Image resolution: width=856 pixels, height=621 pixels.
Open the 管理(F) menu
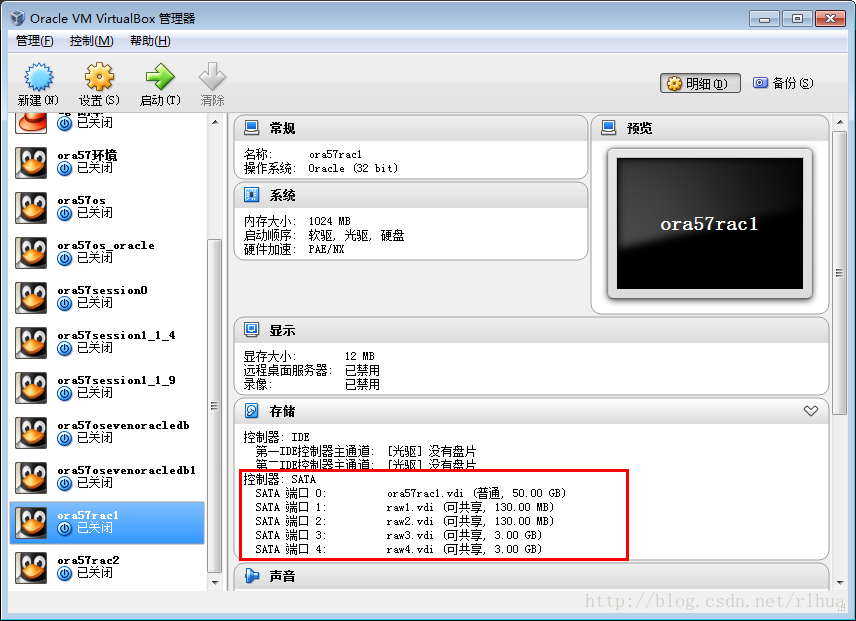(34, 41)
